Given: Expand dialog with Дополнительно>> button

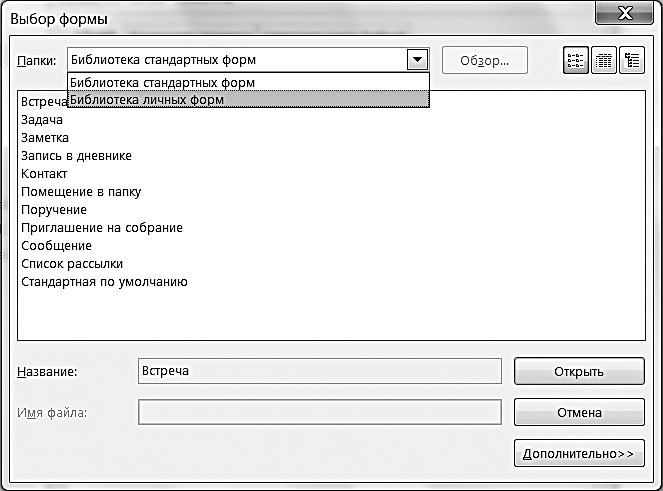Looking at the screenshot, I should 579,453.
